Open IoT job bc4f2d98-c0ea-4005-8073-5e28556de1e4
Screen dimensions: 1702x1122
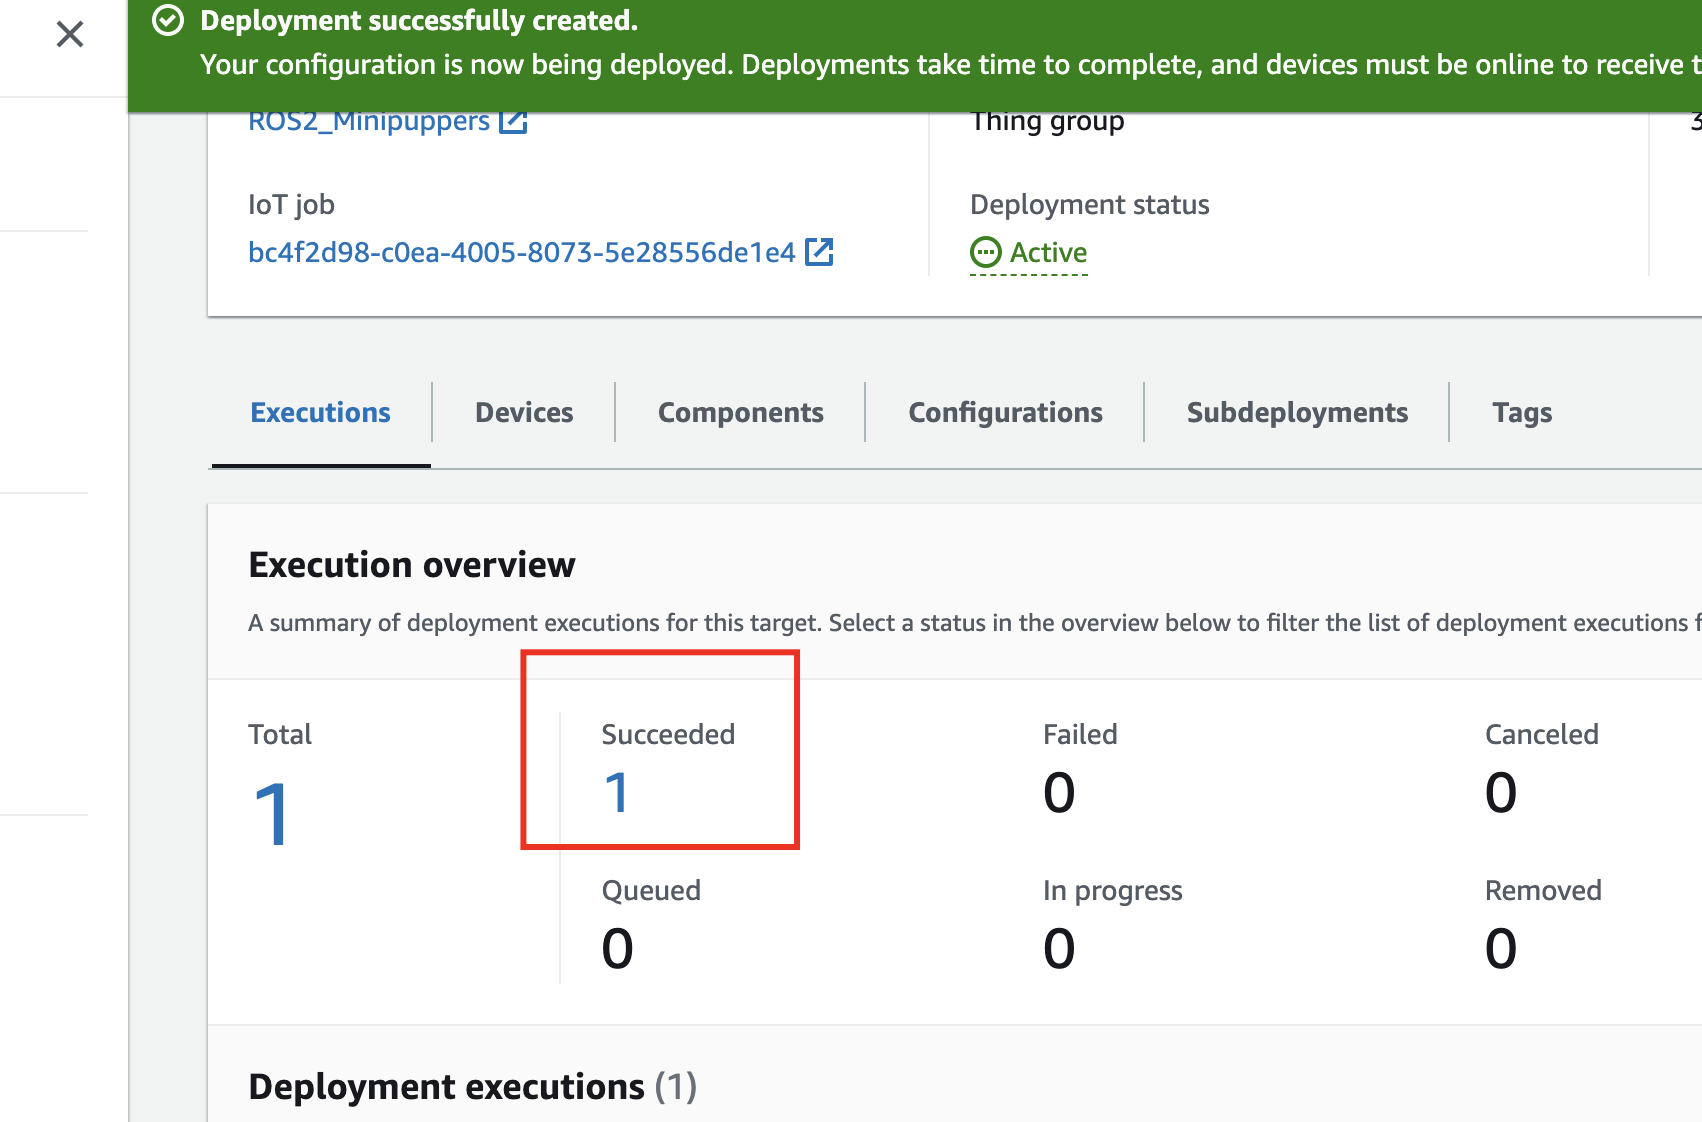click(521, 252)
